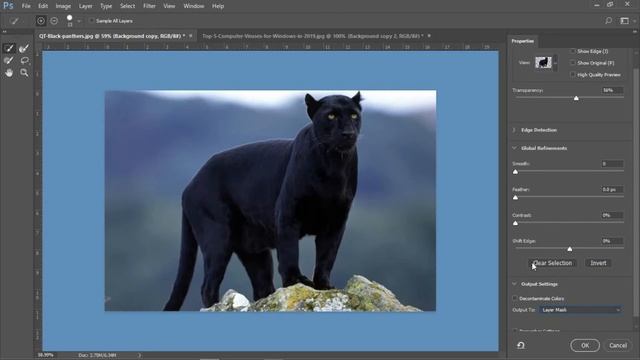This screenshot has height=360, width=640.
Task: Open the Filter menu
Action: coord(149,6)
